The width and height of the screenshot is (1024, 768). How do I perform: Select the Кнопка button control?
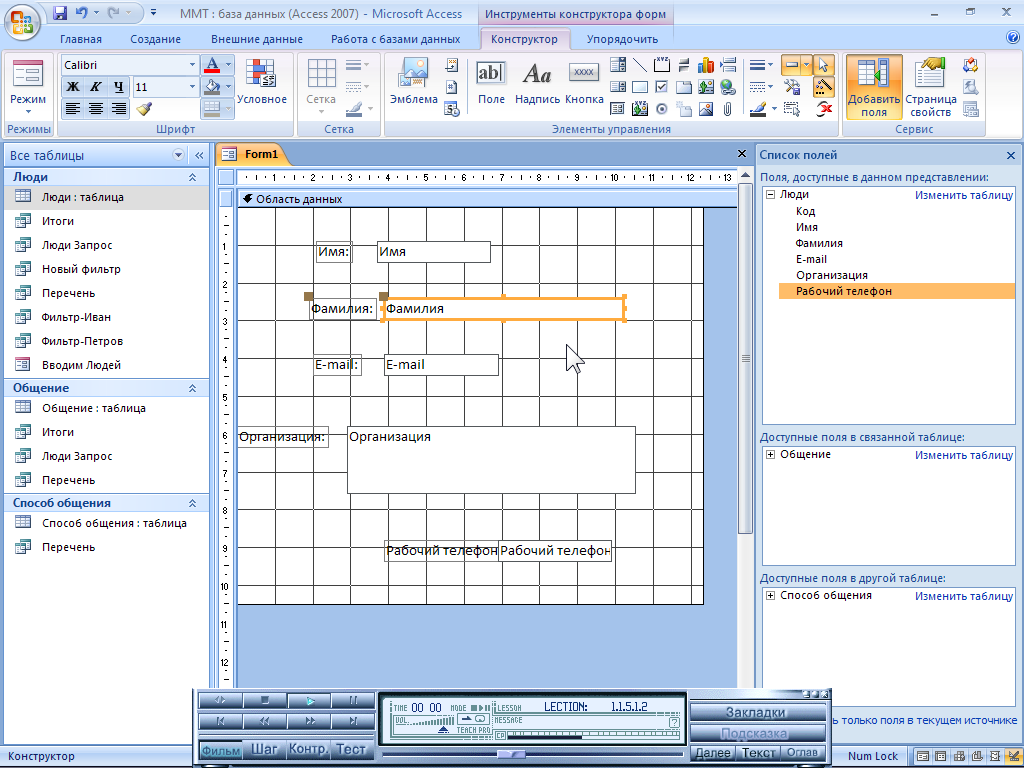coord(584,82)
